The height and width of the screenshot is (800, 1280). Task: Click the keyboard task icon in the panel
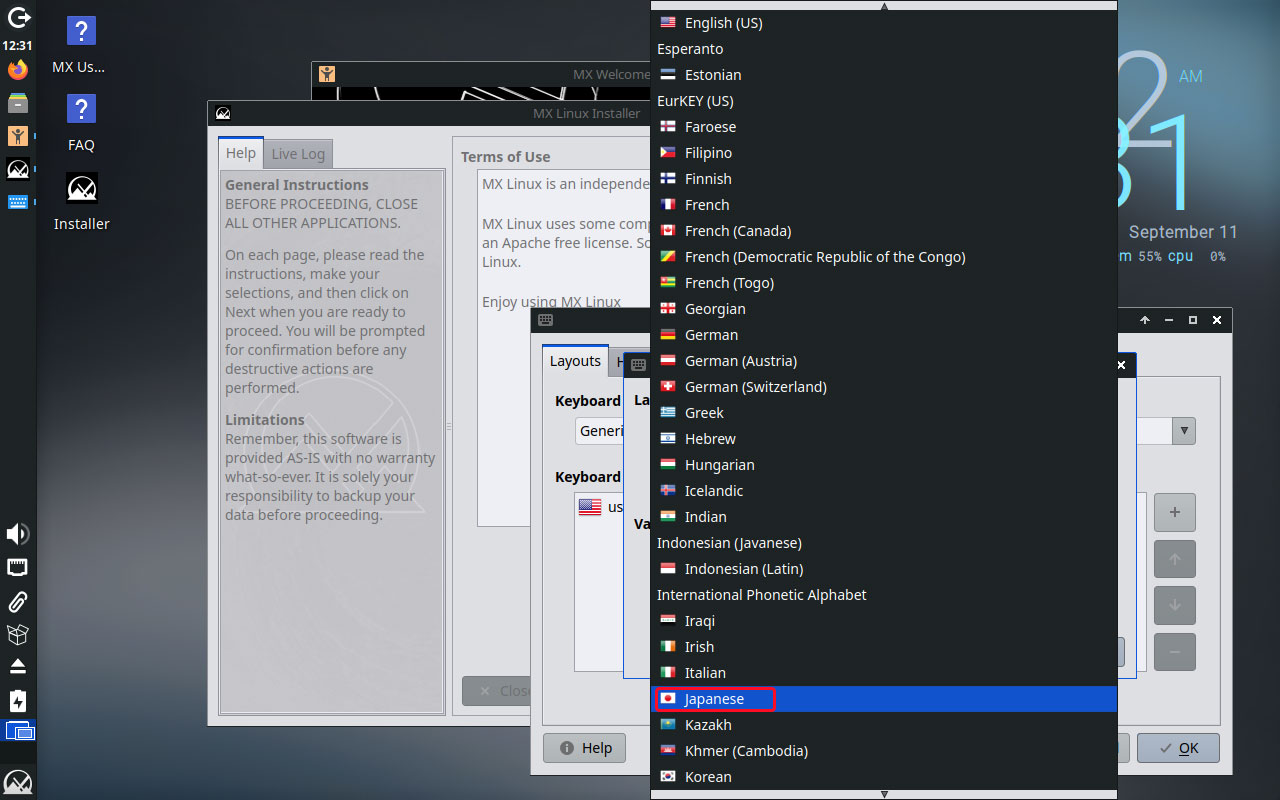[18, 202]
